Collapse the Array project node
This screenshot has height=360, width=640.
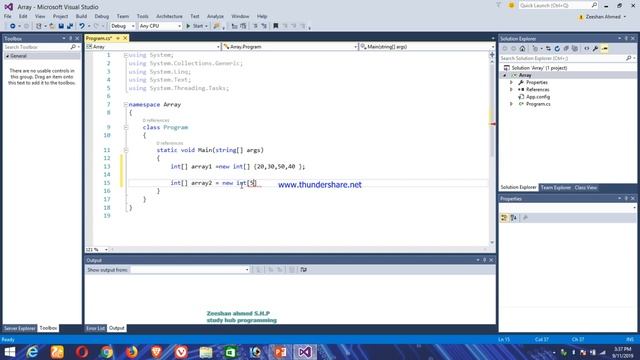(504, 76)
